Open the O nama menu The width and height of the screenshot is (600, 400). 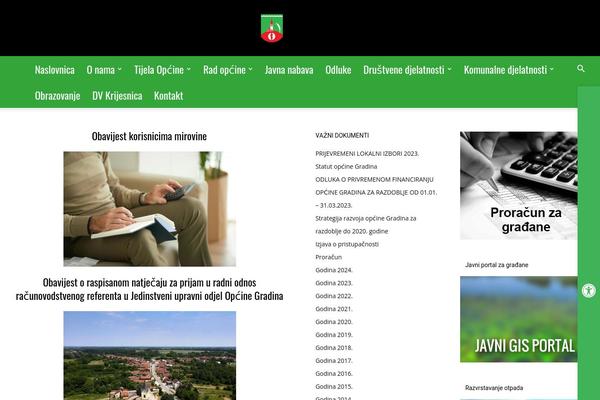coord(101,70)
